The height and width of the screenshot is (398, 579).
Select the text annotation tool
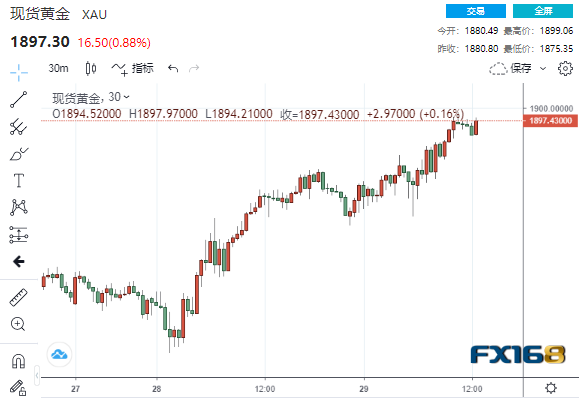click(18, 181)
